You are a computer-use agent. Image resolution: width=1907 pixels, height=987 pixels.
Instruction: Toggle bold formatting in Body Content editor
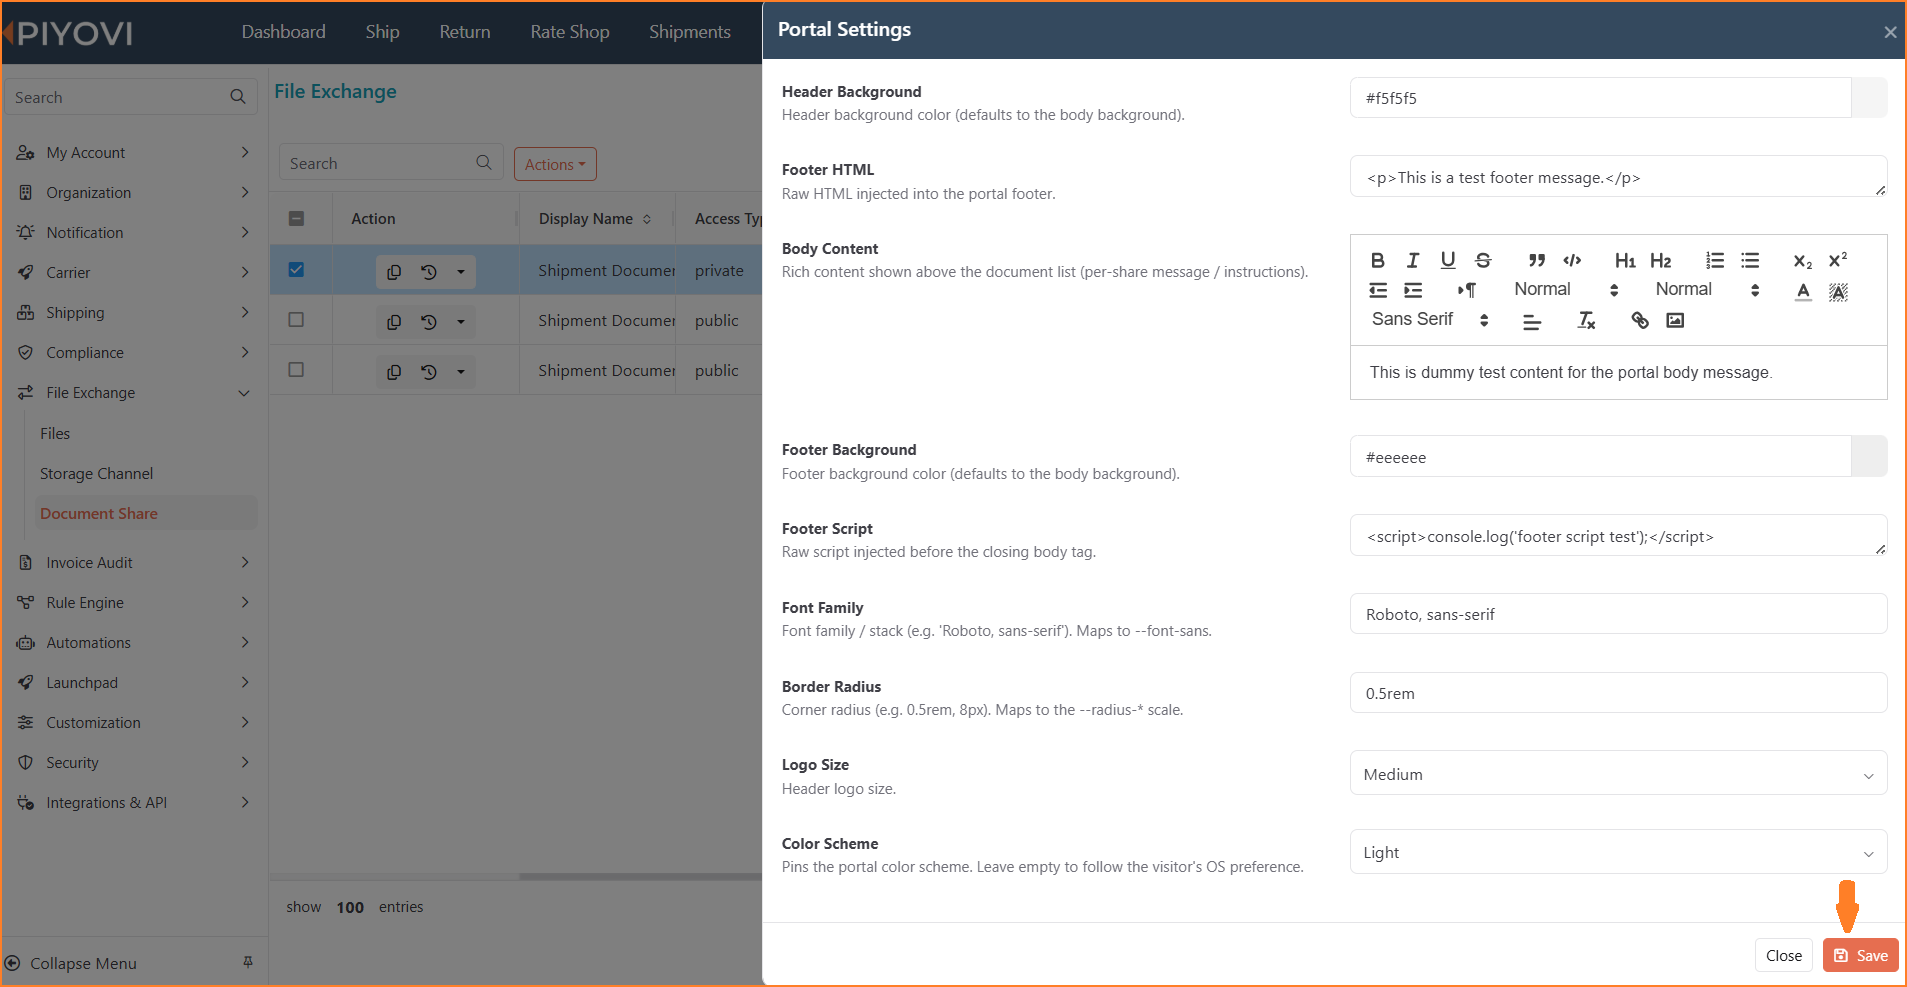tap(1377, 260)
